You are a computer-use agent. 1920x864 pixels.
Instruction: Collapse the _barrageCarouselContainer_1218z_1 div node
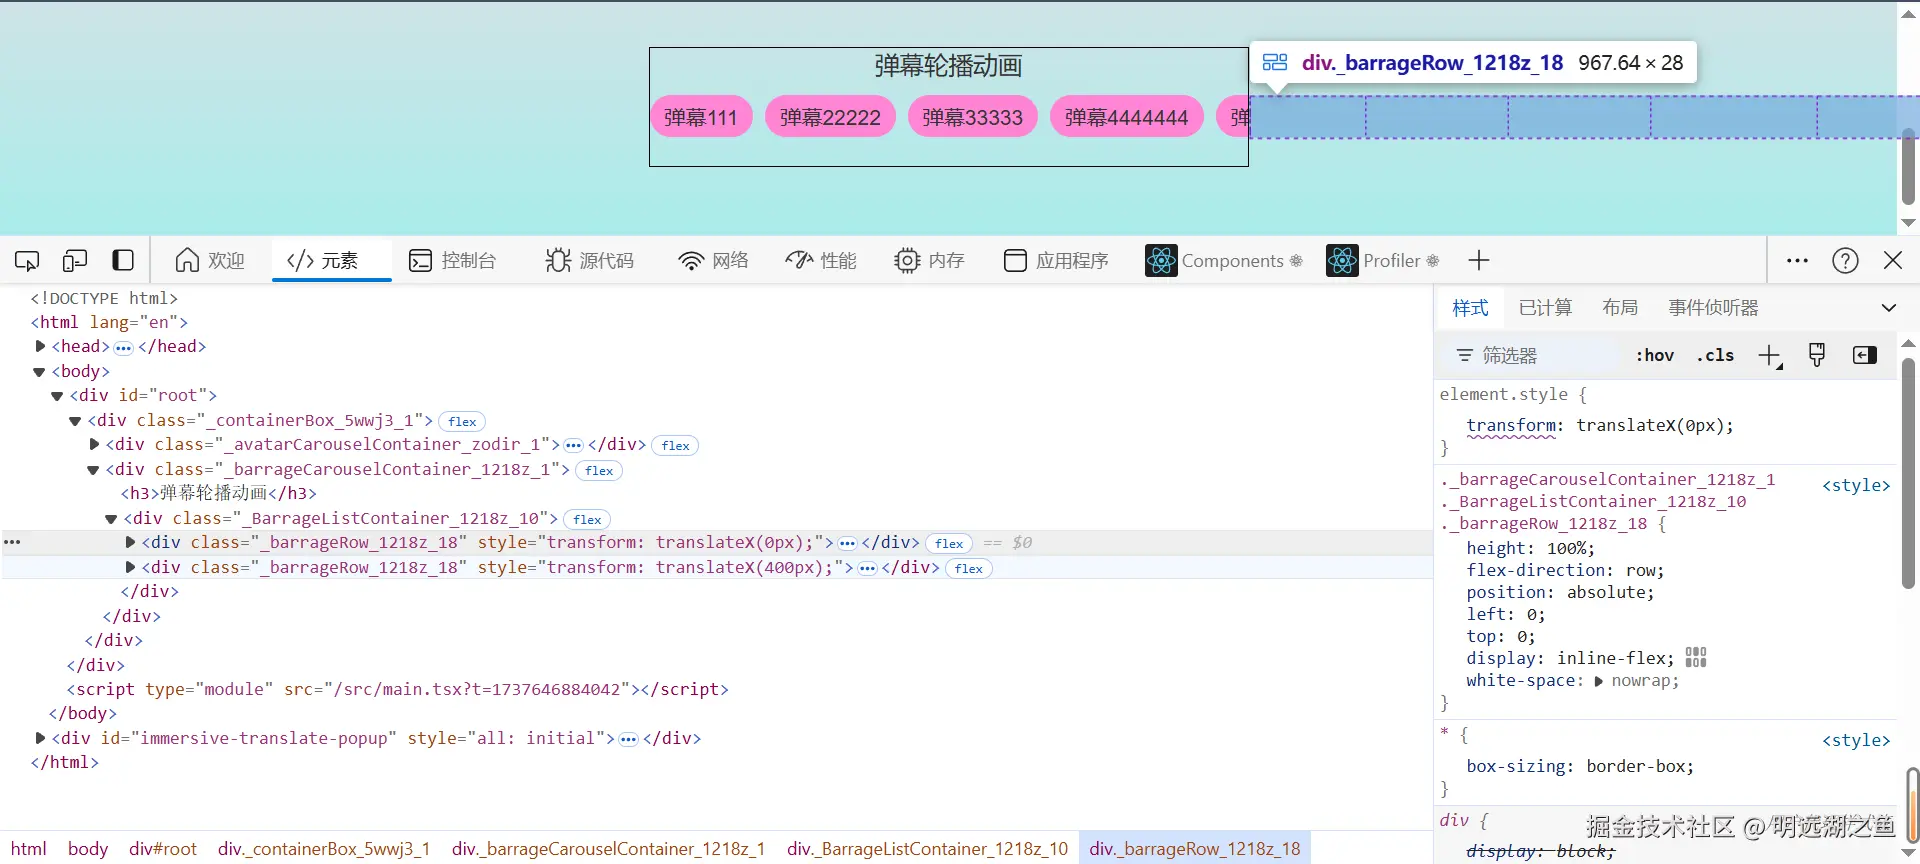tap(93, 470)
